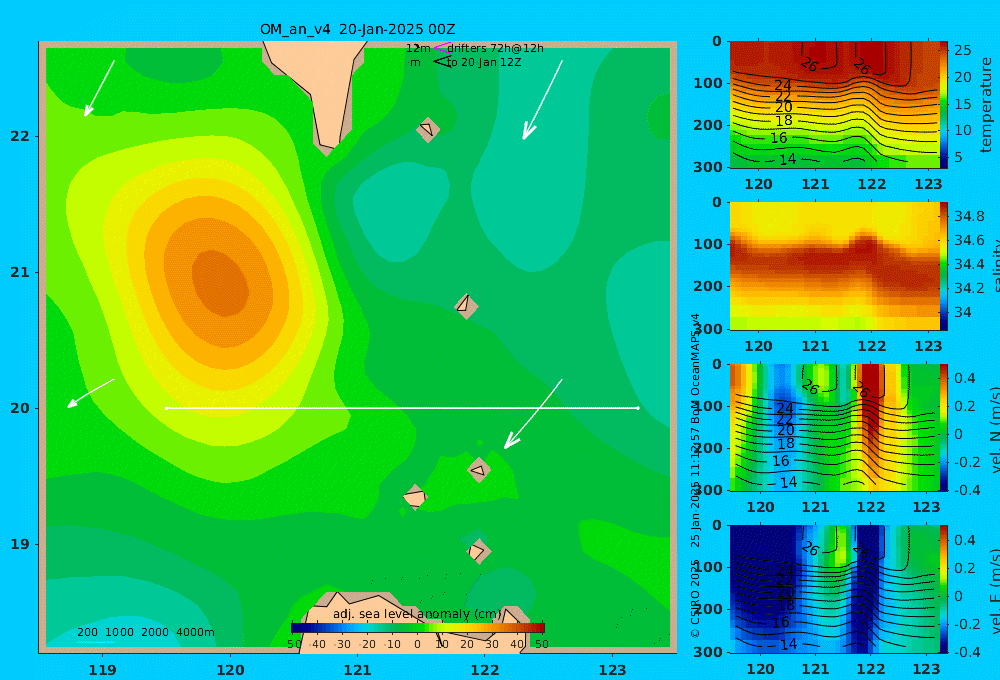This screenshot has height=680, width=1000.
Task: Click the vel. N colorbar
Action: [x=944, y=427]
